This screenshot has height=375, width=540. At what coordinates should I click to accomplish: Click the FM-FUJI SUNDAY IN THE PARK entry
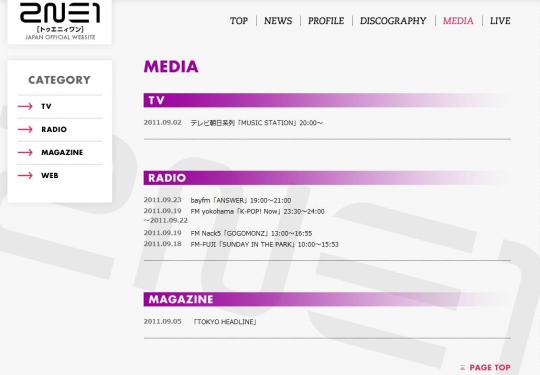point(264,244)
